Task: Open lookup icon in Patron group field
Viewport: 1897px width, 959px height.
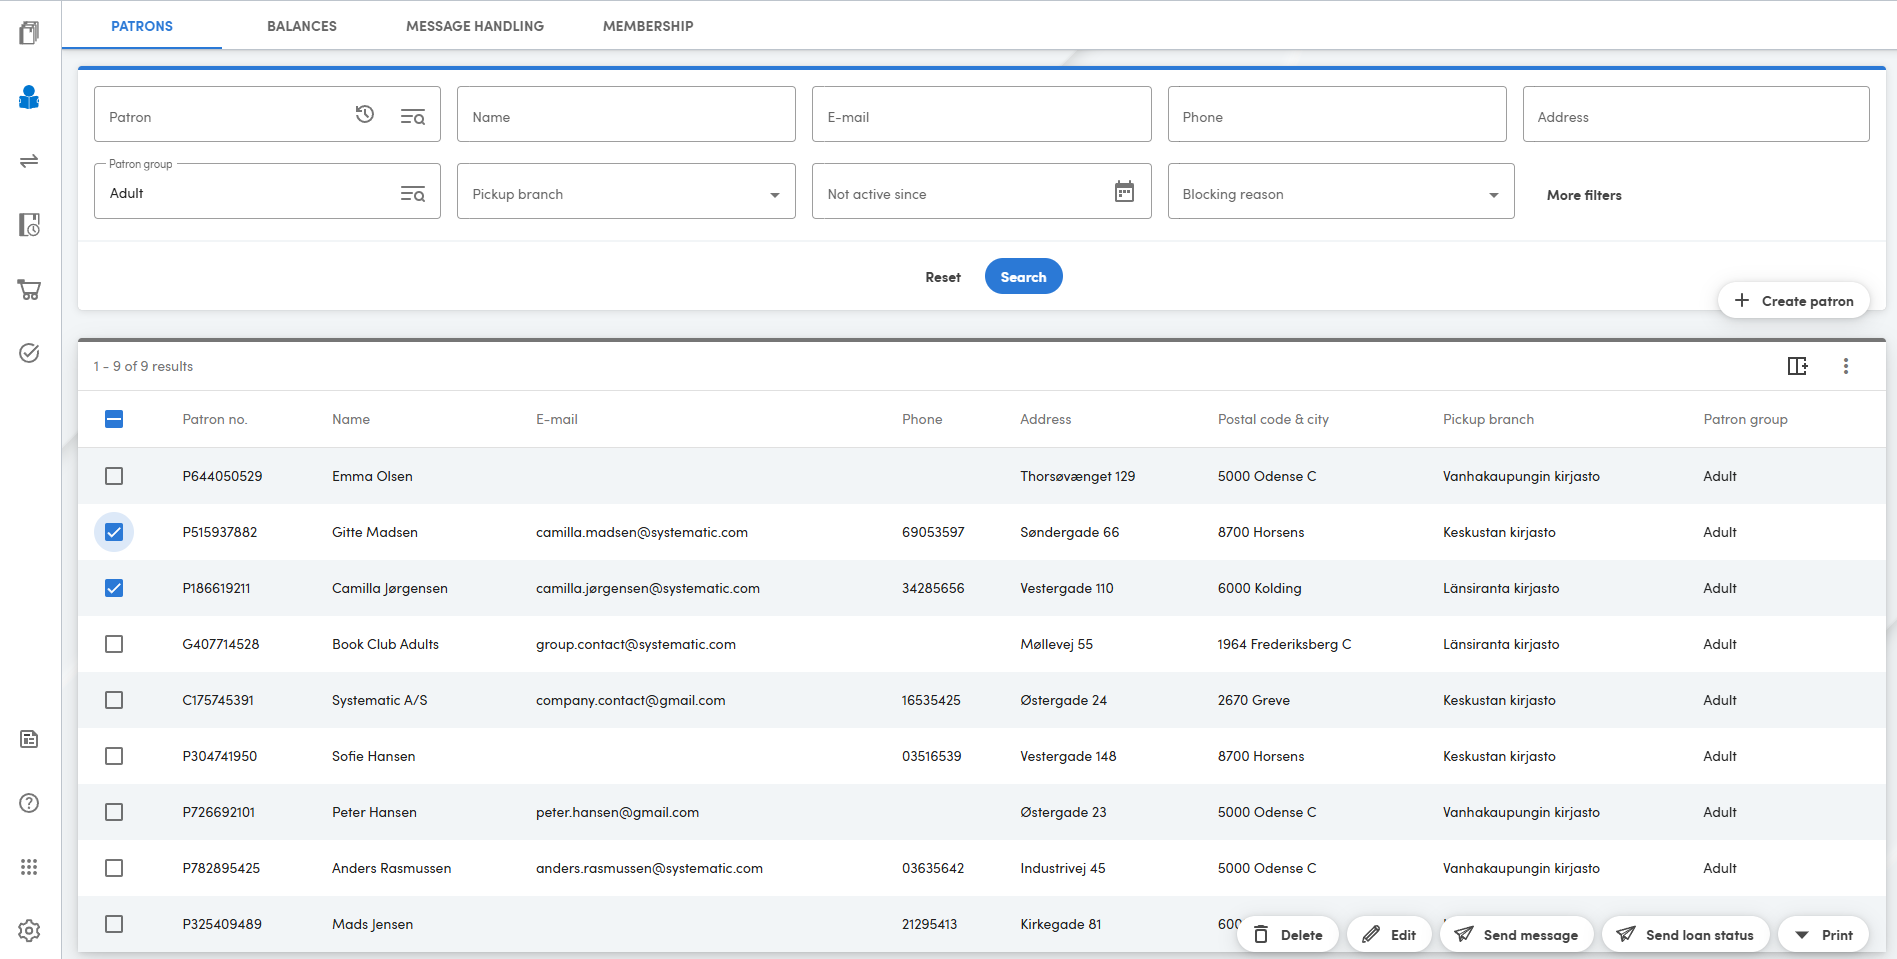Action: (x=413, y=194)
